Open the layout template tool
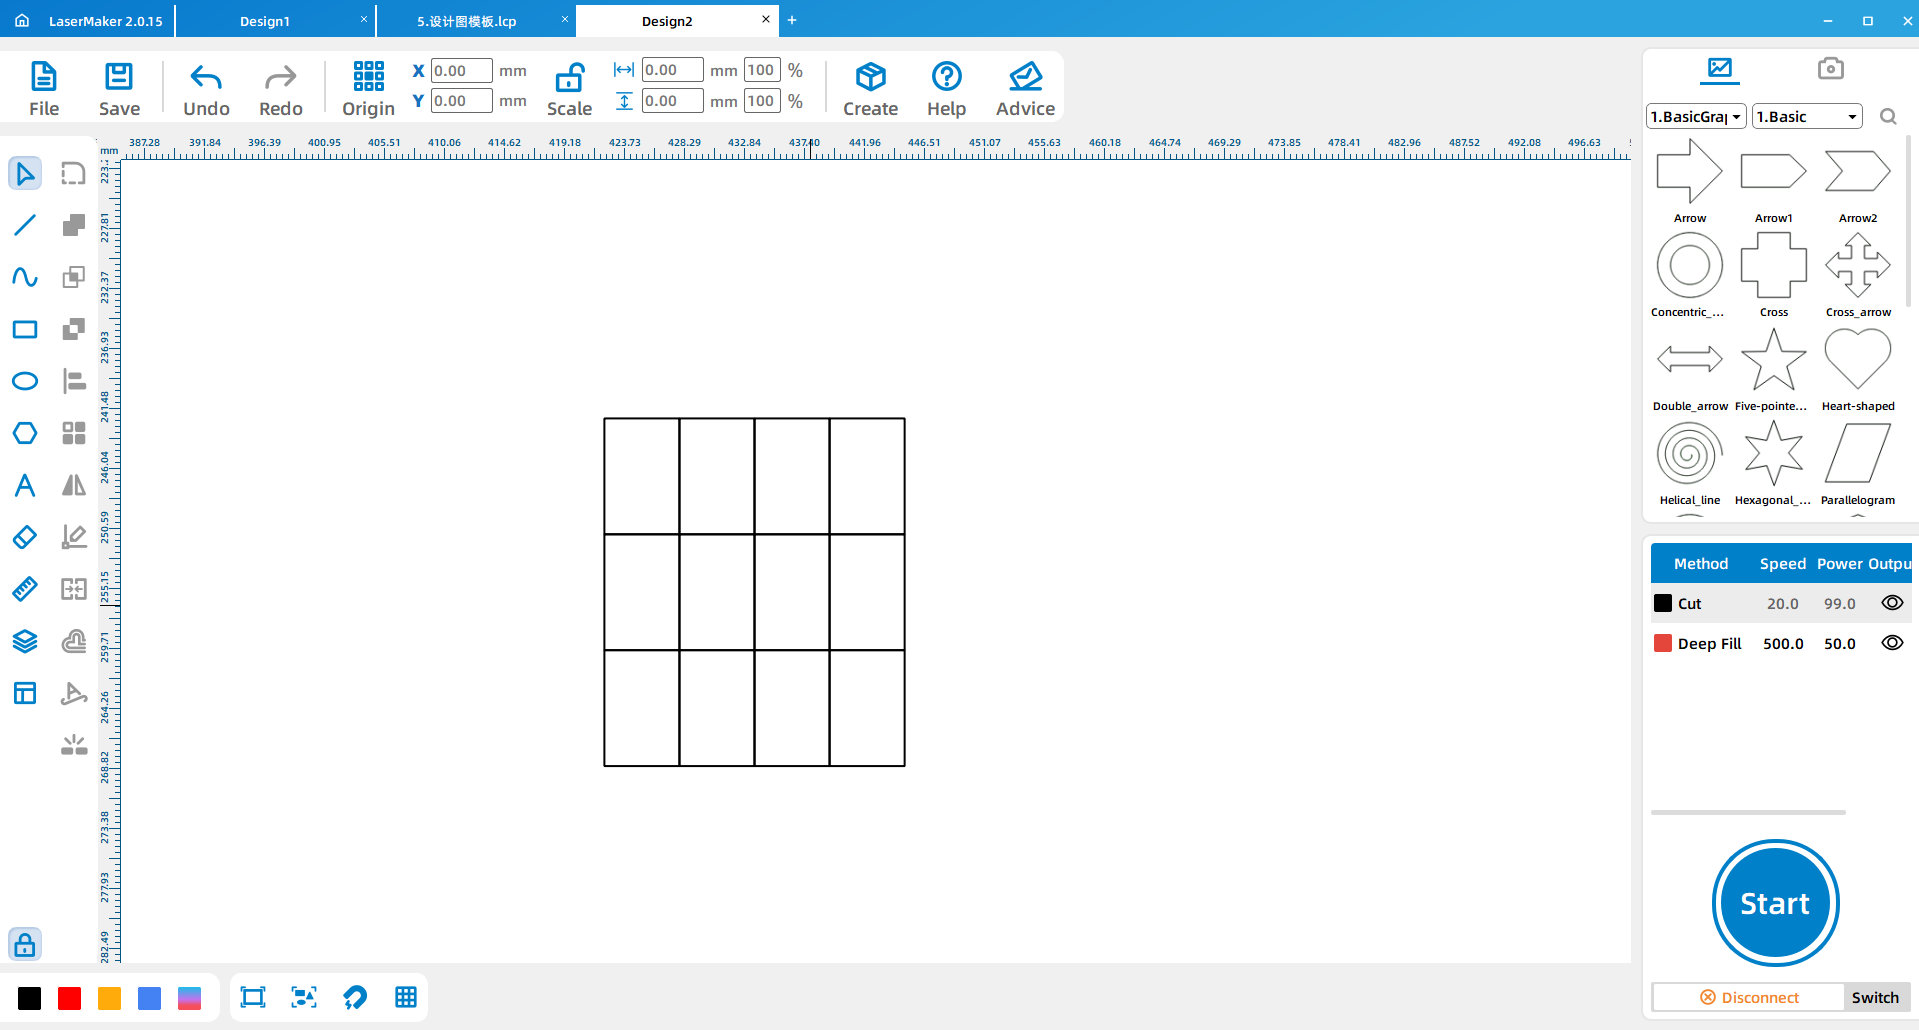Screen dimensions: 1919x1030 (x=25, y=693)
